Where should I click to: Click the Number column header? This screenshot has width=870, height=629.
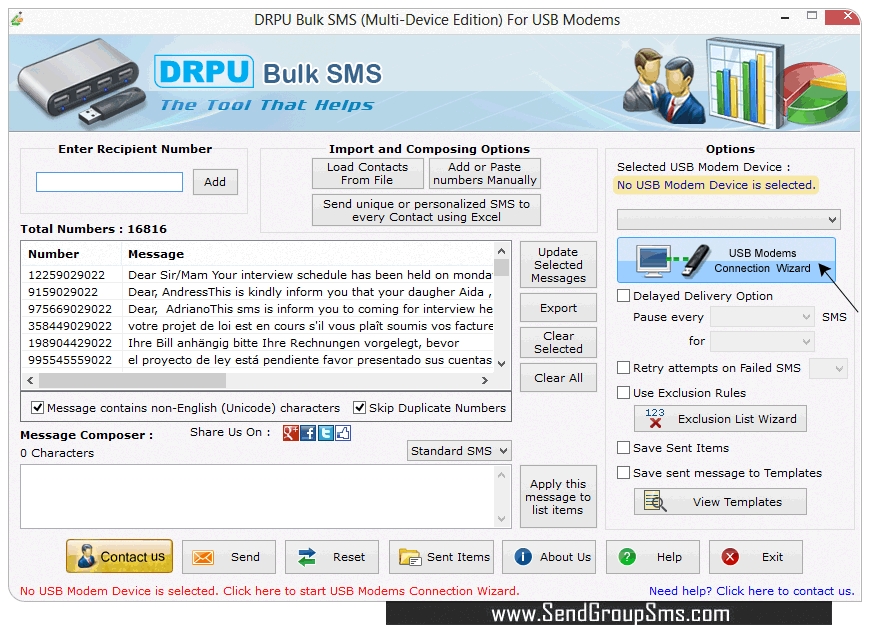coord(72,254)
